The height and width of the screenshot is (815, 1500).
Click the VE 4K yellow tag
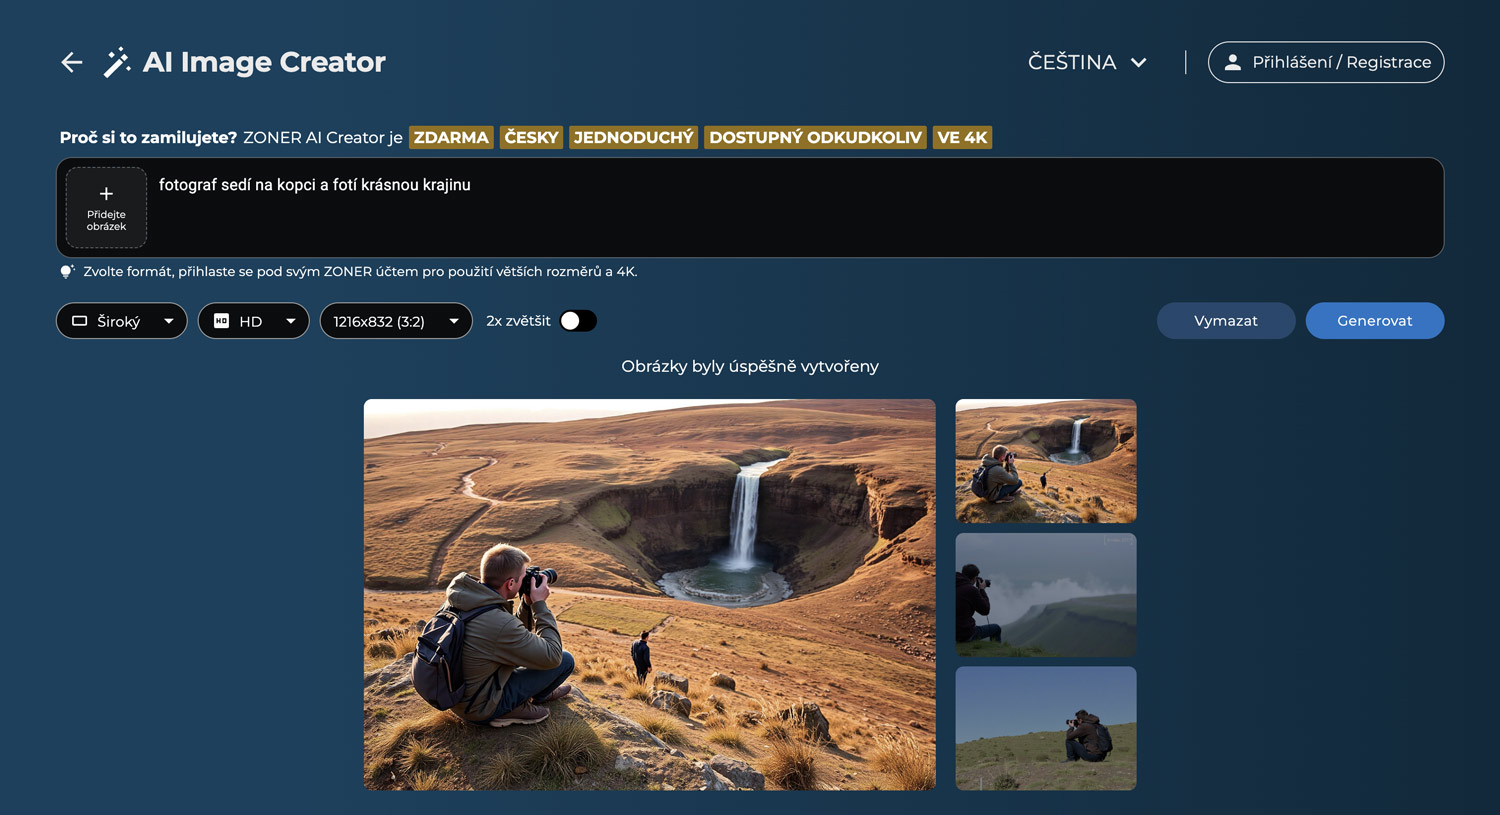click(x=962, y=137)
